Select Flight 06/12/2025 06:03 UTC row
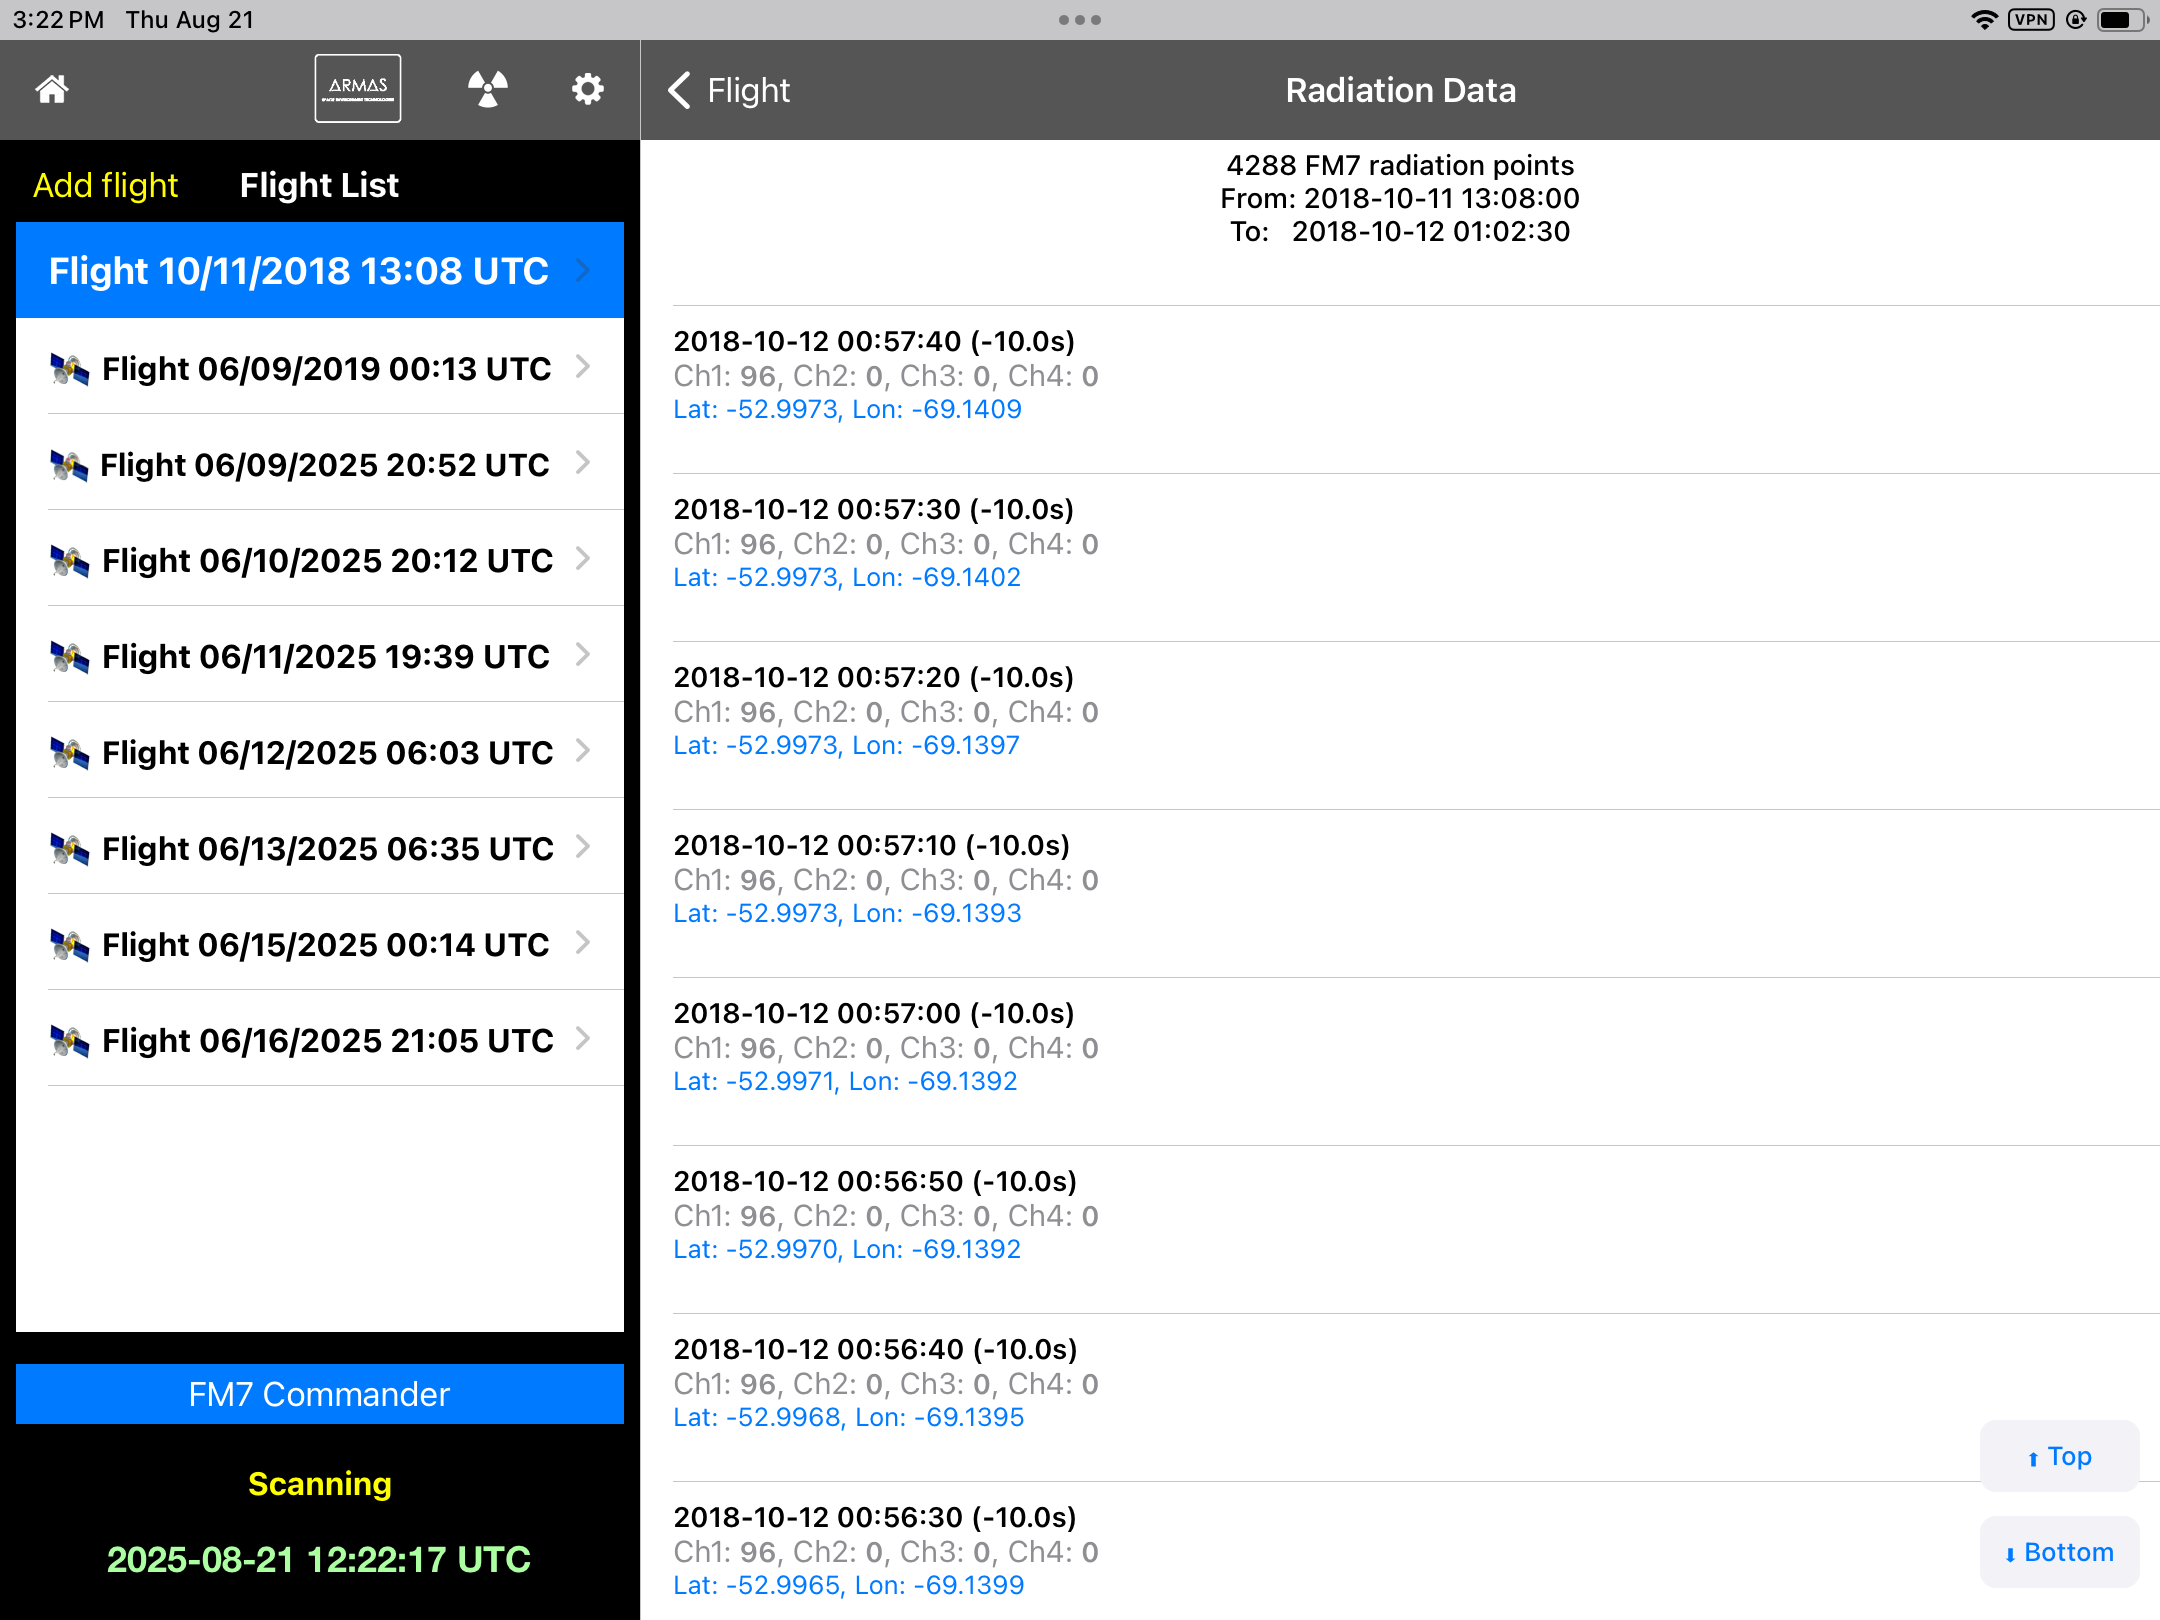 pos(327,752)
